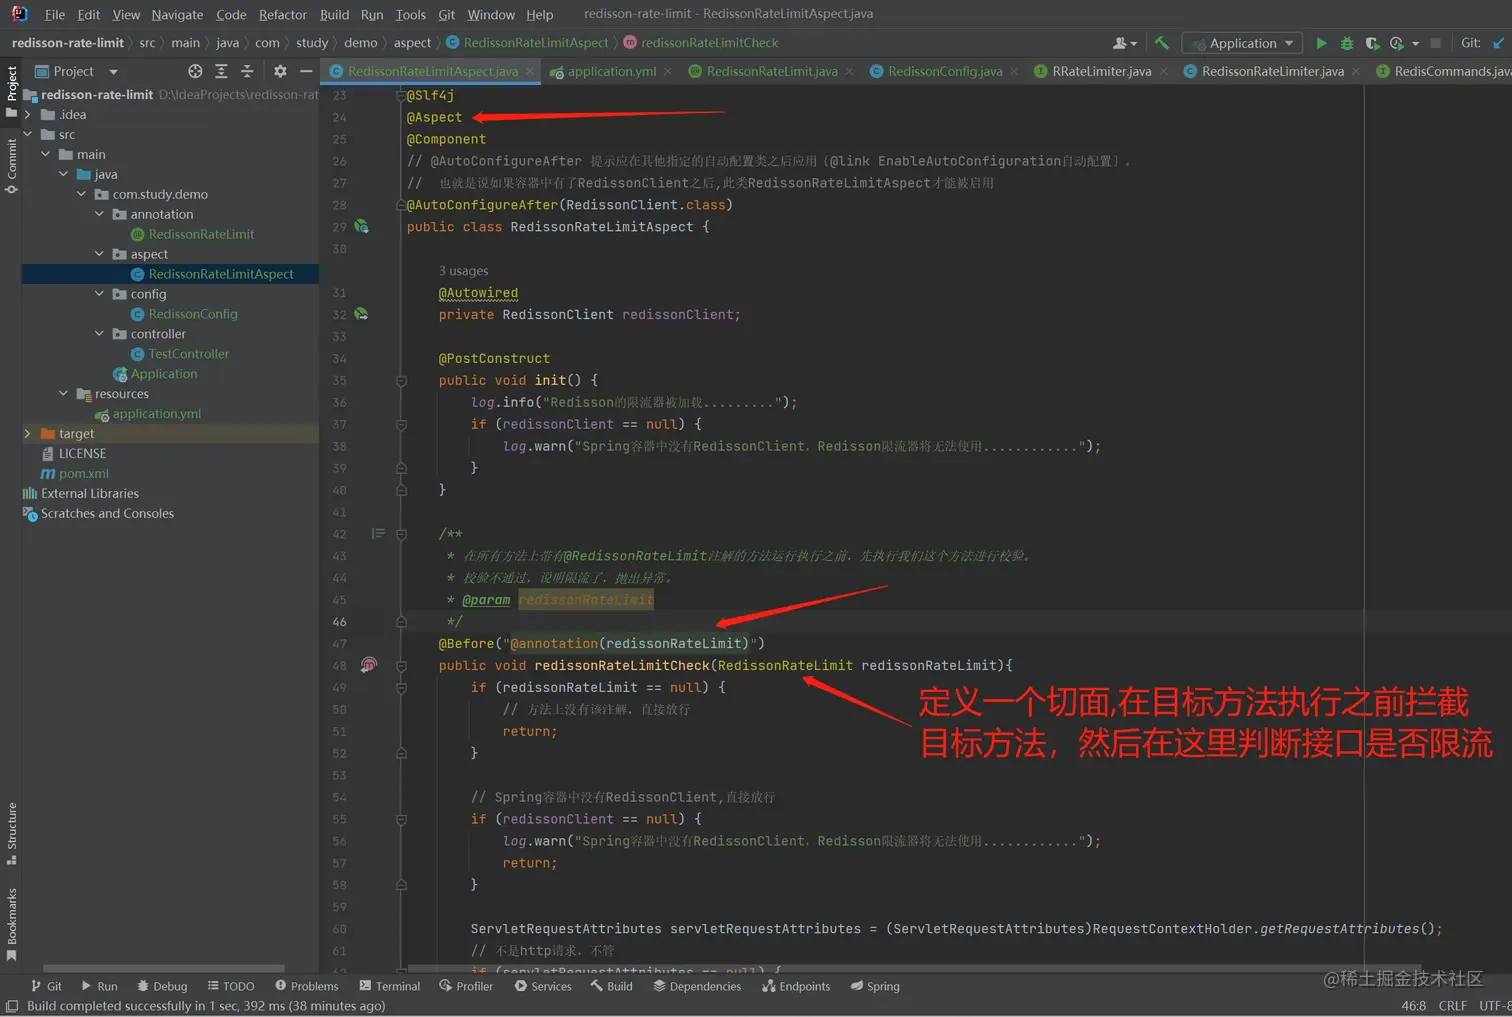Select opened file locator target icon in Project panel
Screen dimensions: 1512x1017
point(195,71)
